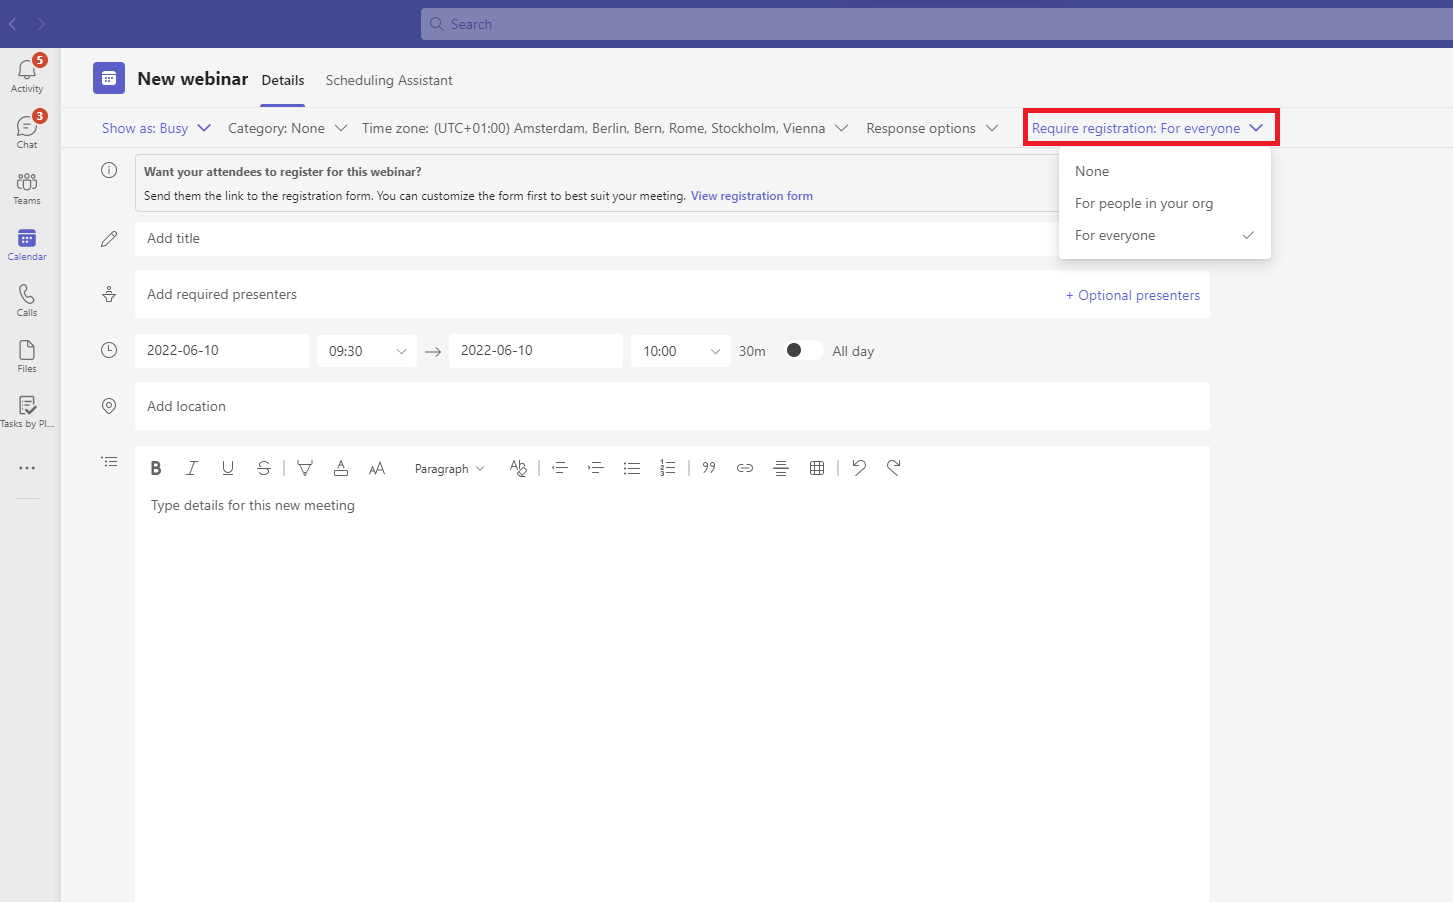Screen dimensions: 1453x902
Task: Collapse the Require registration dropdown
Action: click(1148, 128)
